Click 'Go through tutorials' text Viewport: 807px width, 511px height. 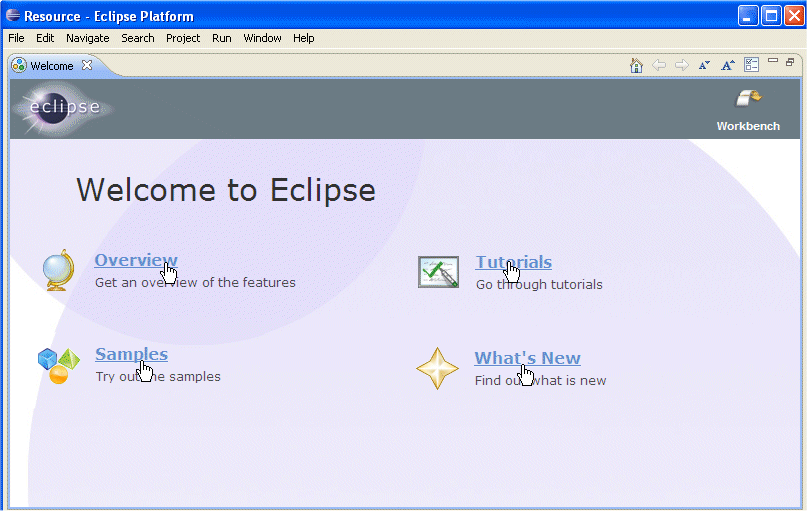[x=539, y=285]
